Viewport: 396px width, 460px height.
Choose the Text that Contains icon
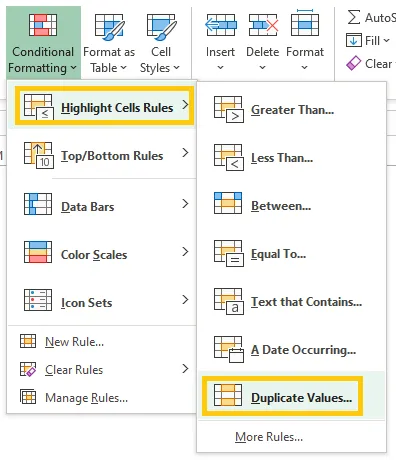[229, 302]
